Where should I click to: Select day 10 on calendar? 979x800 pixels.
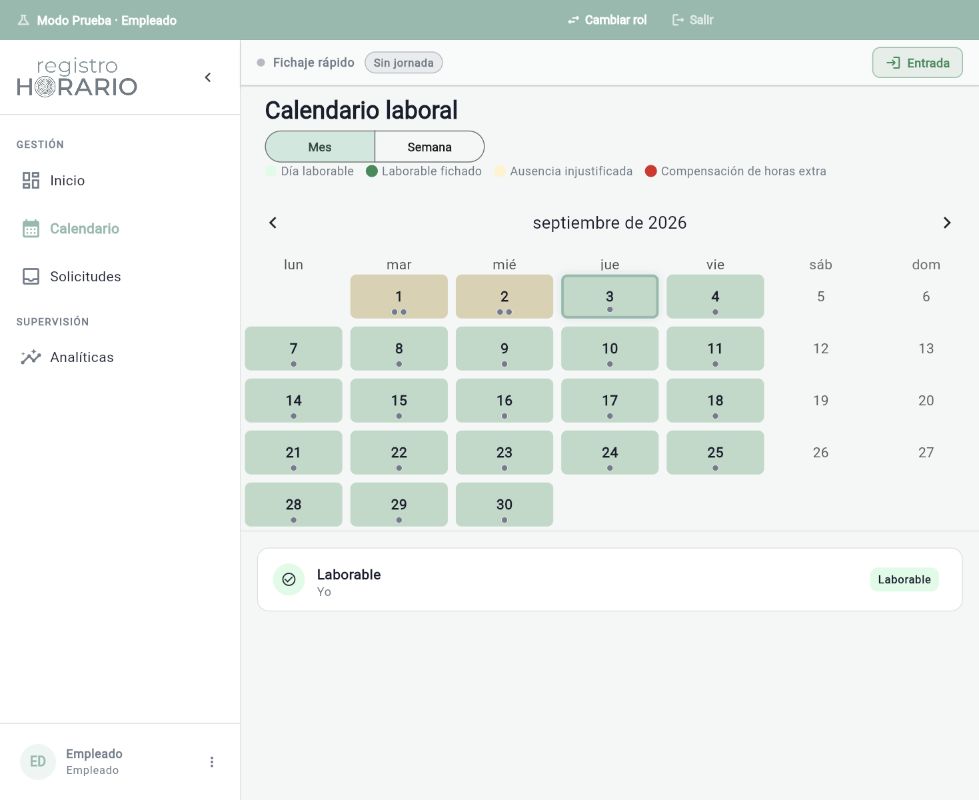[x=610, y=348]
